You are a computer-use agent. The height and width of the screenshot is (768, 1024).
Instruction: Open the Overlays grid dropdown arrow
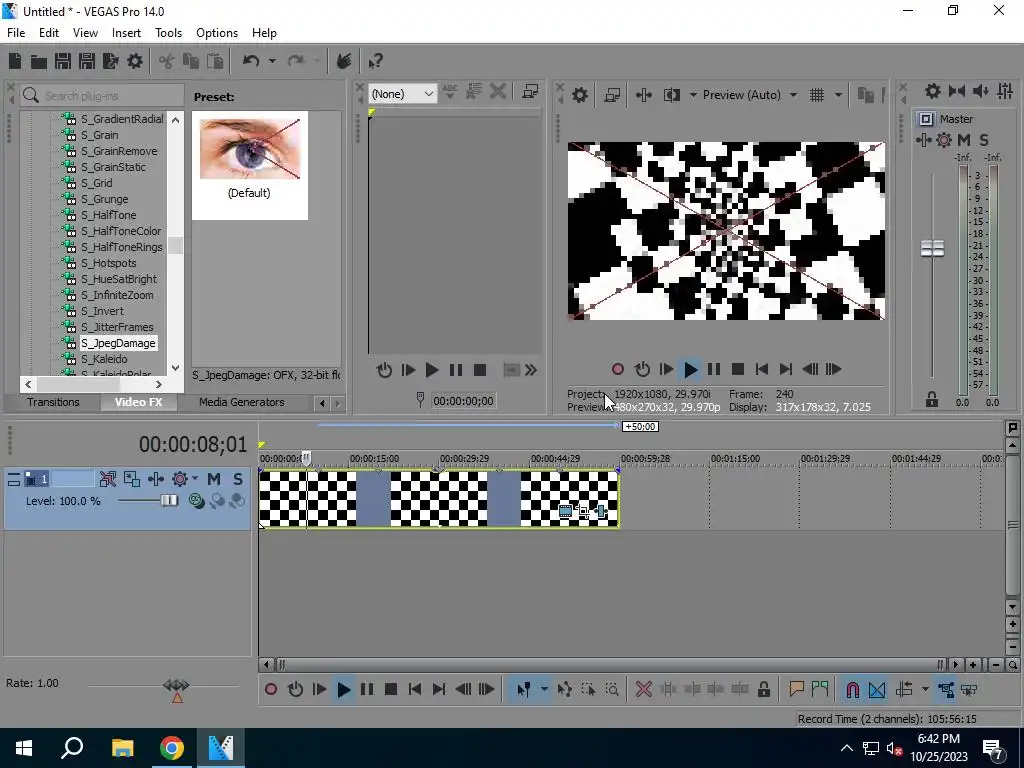tap(838, 95)
